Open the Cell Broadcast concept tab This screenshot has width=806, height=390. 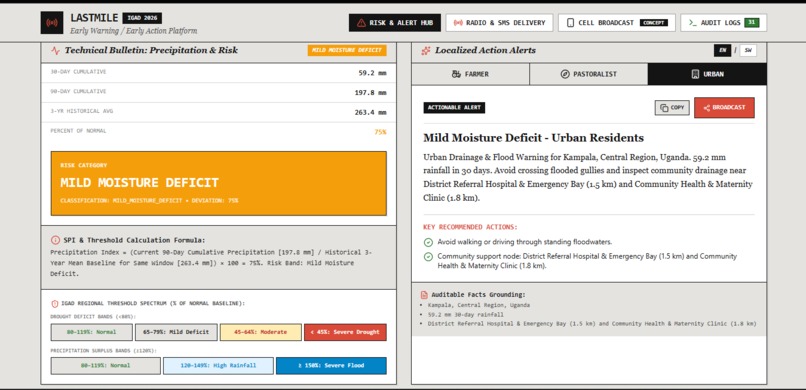617,23
